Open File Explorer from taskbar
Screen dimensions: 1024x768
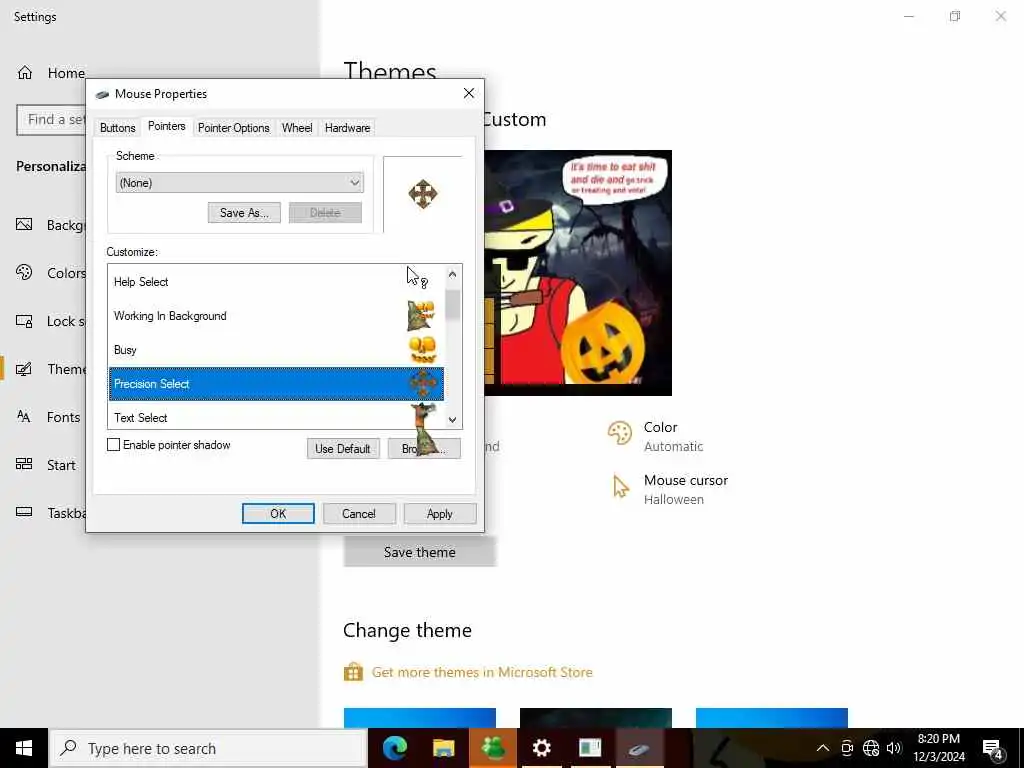pyautogui.click(x=443, y=748)
